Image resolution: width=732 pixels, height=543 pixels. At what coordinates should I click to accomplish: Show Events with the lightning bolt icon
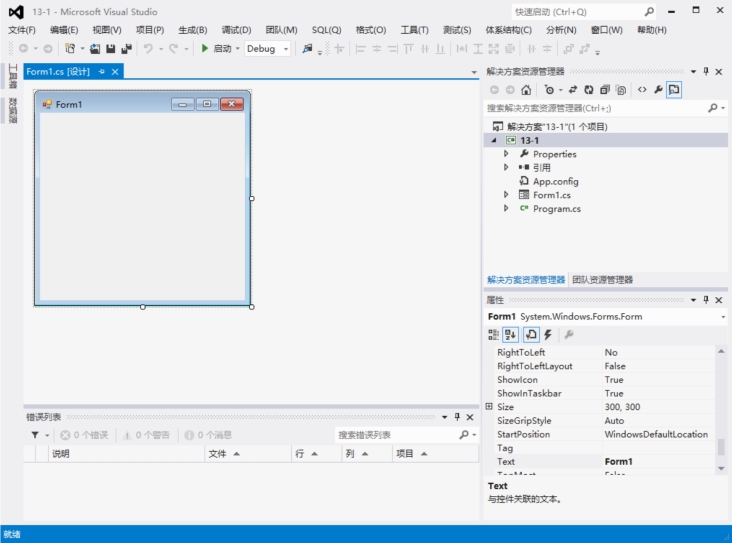click(547, 335)
